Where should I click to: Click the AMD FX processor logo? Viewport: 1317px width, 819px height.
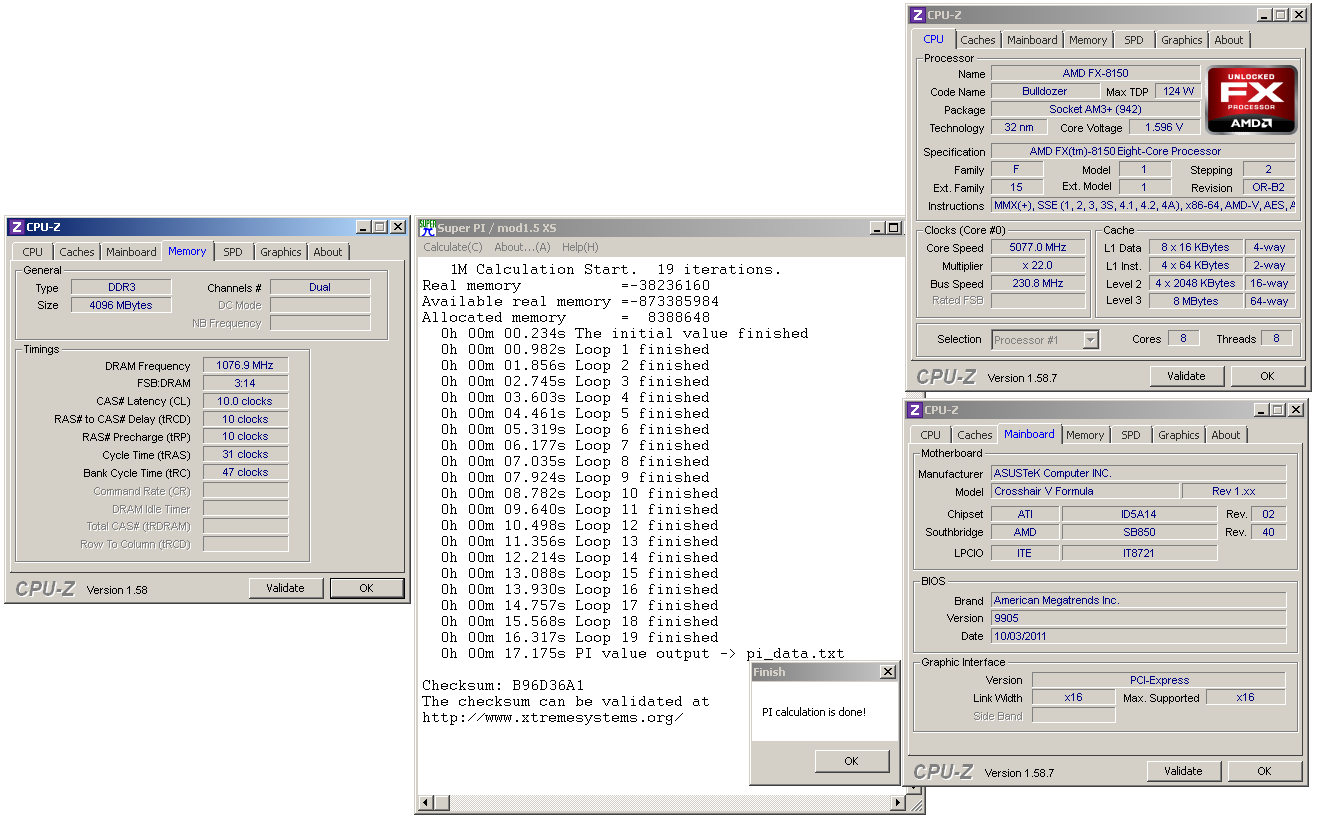coord(1252,100)
